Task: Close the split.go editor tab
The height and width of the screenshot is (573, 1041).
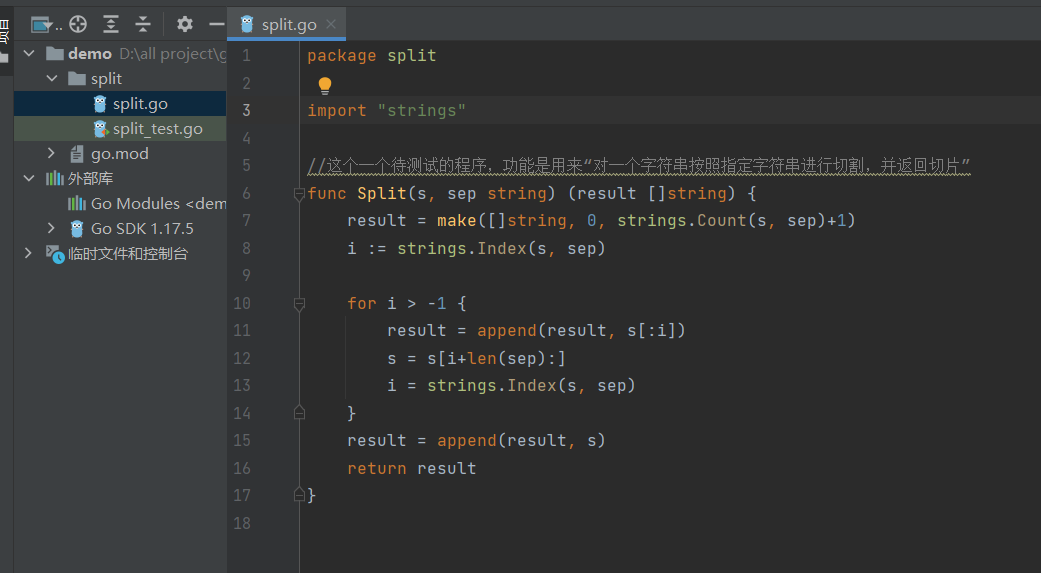Action: coord(332,25)
